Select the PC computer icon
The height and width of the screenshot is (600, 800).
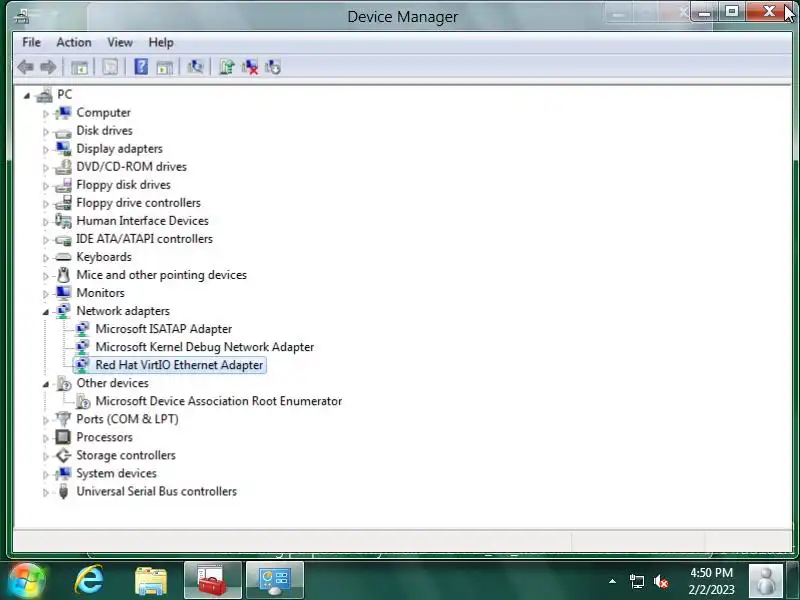click(44, 94)
